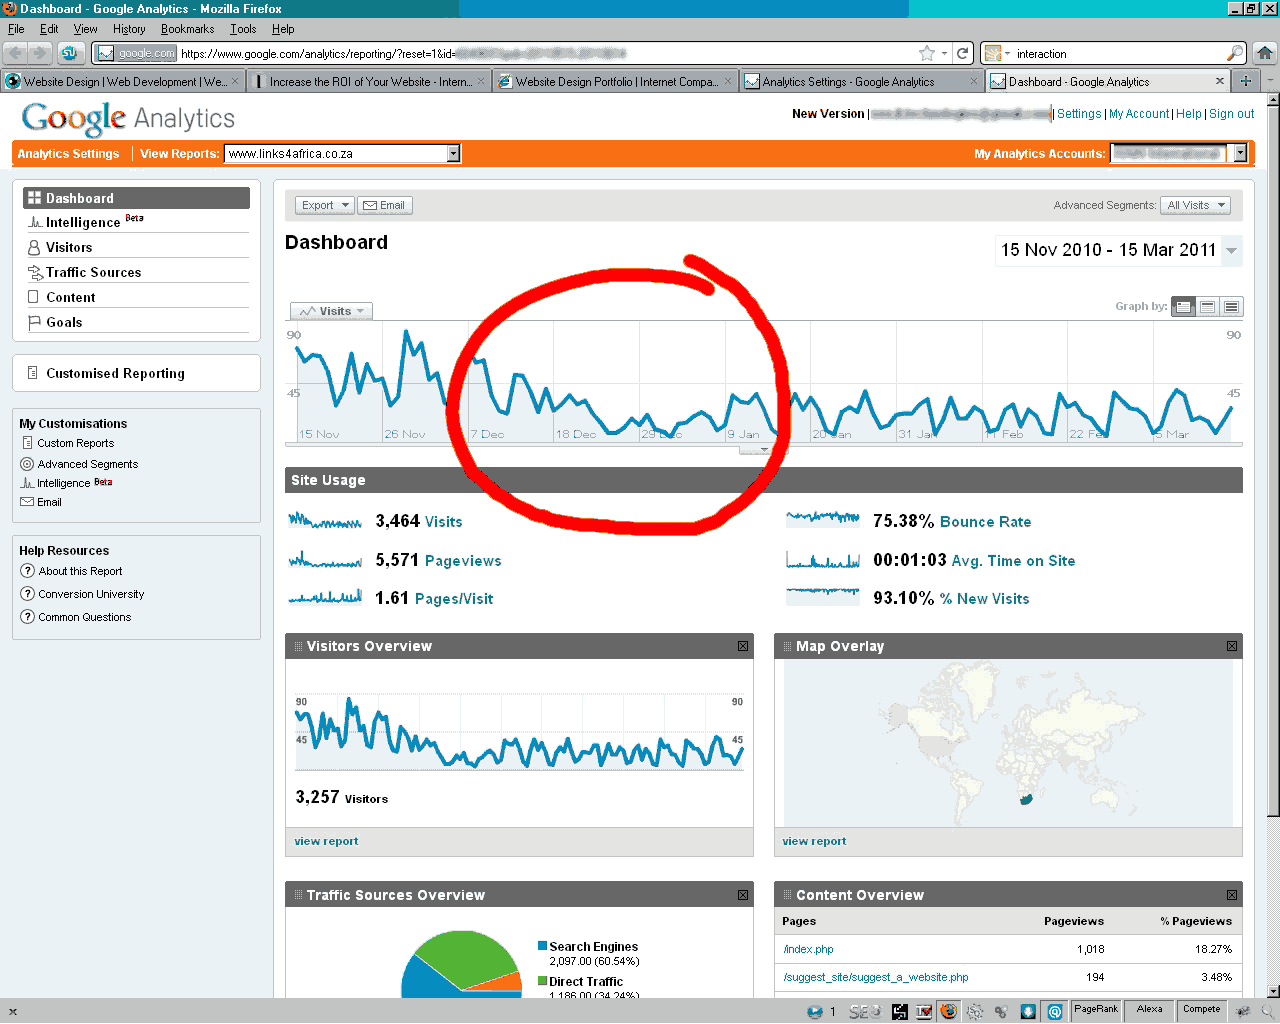
Task: Close the Analytics Settings browser tab
Action: [x=974, y=81]
